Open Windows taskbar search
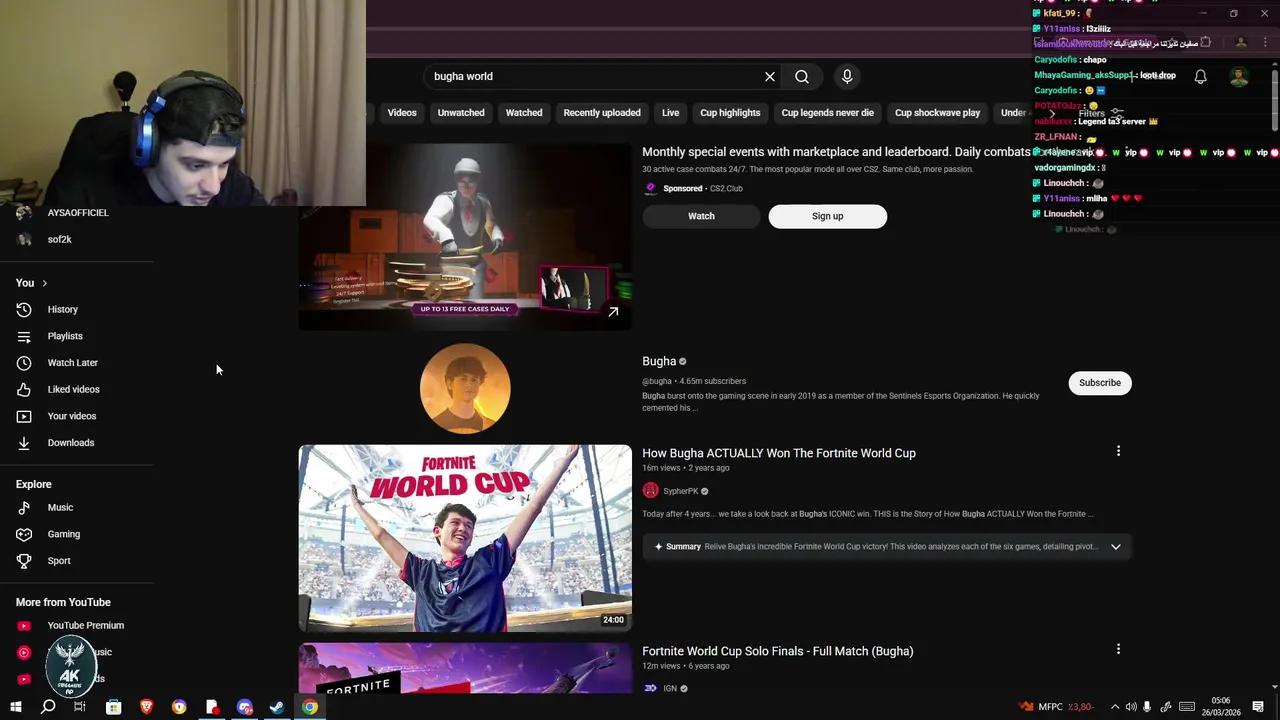This screenshot has width=1280, height=720. click(47, 707)
